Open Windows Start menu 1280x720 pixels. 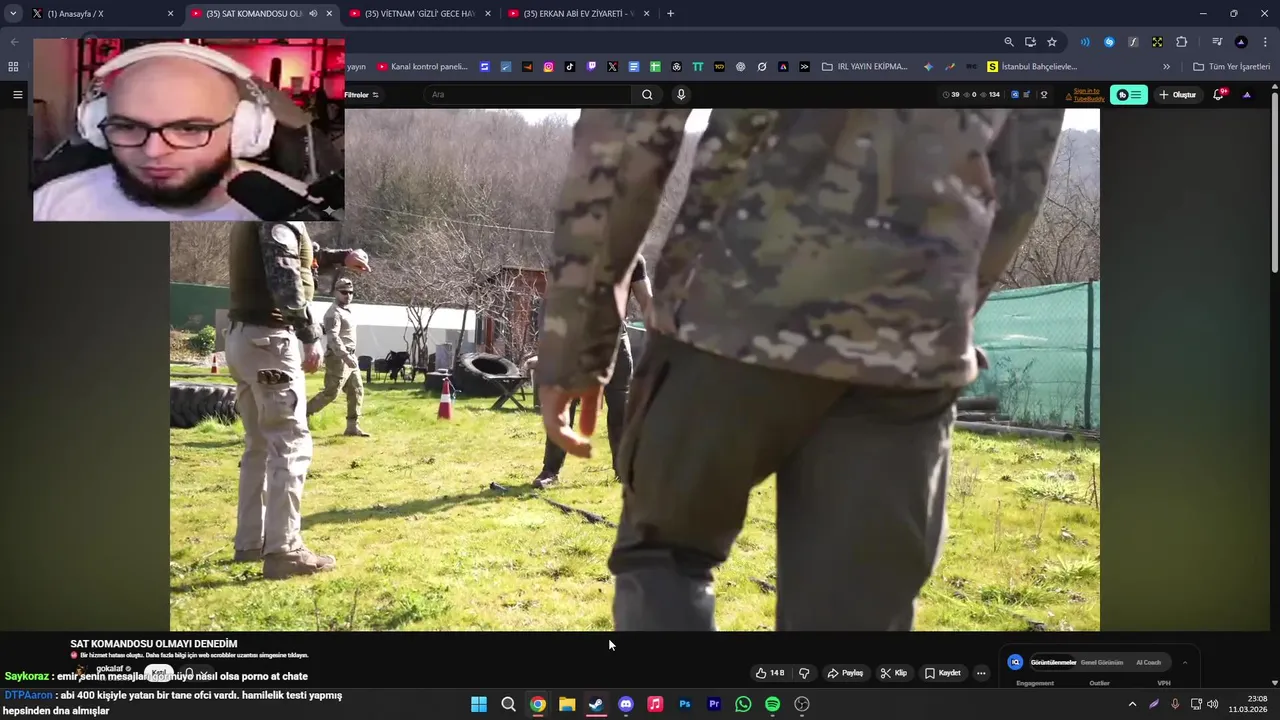pos(479,704)
